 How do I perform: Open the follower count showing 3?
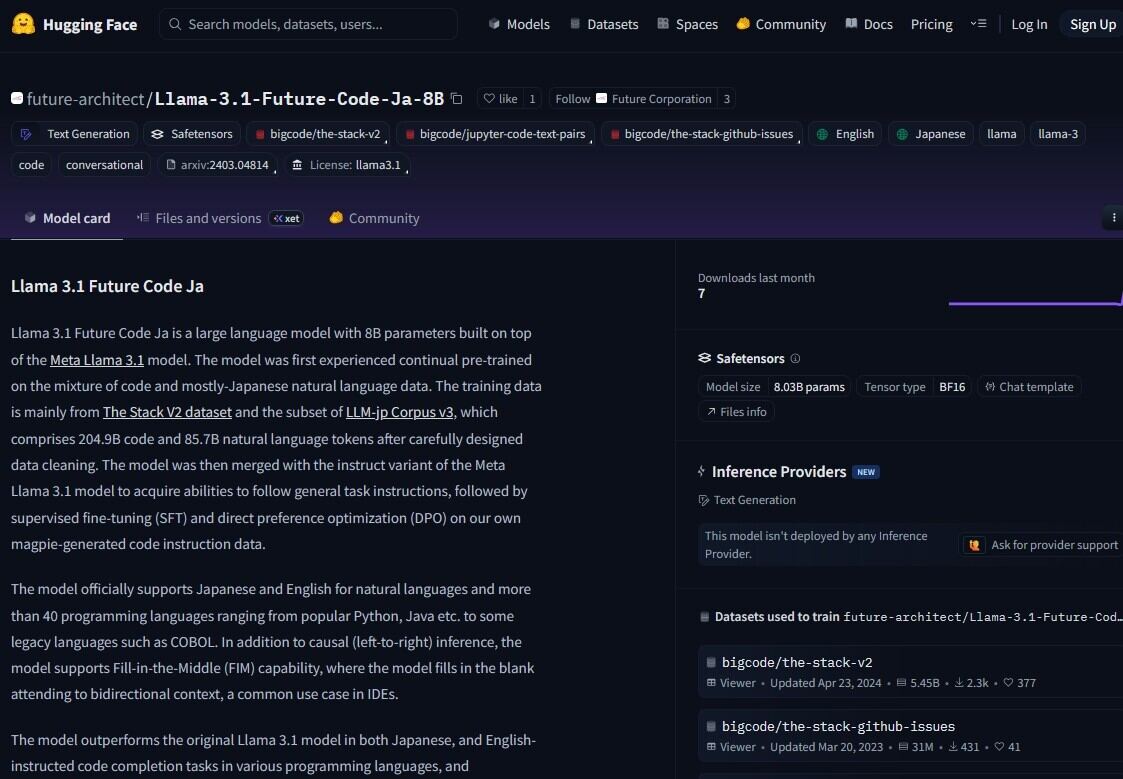[727, 99]
